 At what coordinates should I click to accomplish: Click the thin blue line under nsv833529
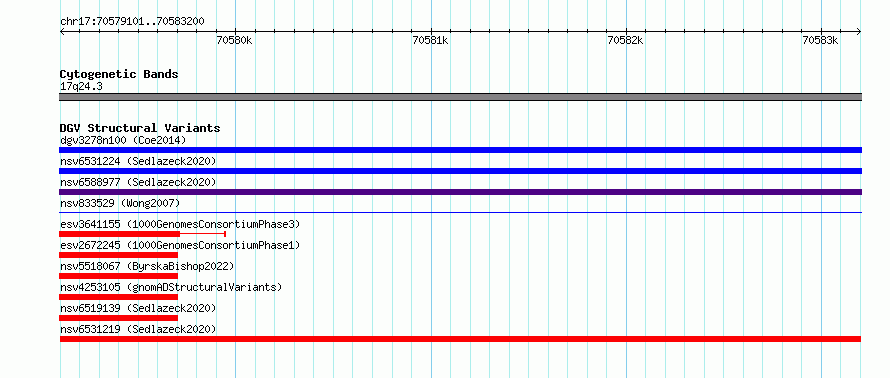coord(460,212)
